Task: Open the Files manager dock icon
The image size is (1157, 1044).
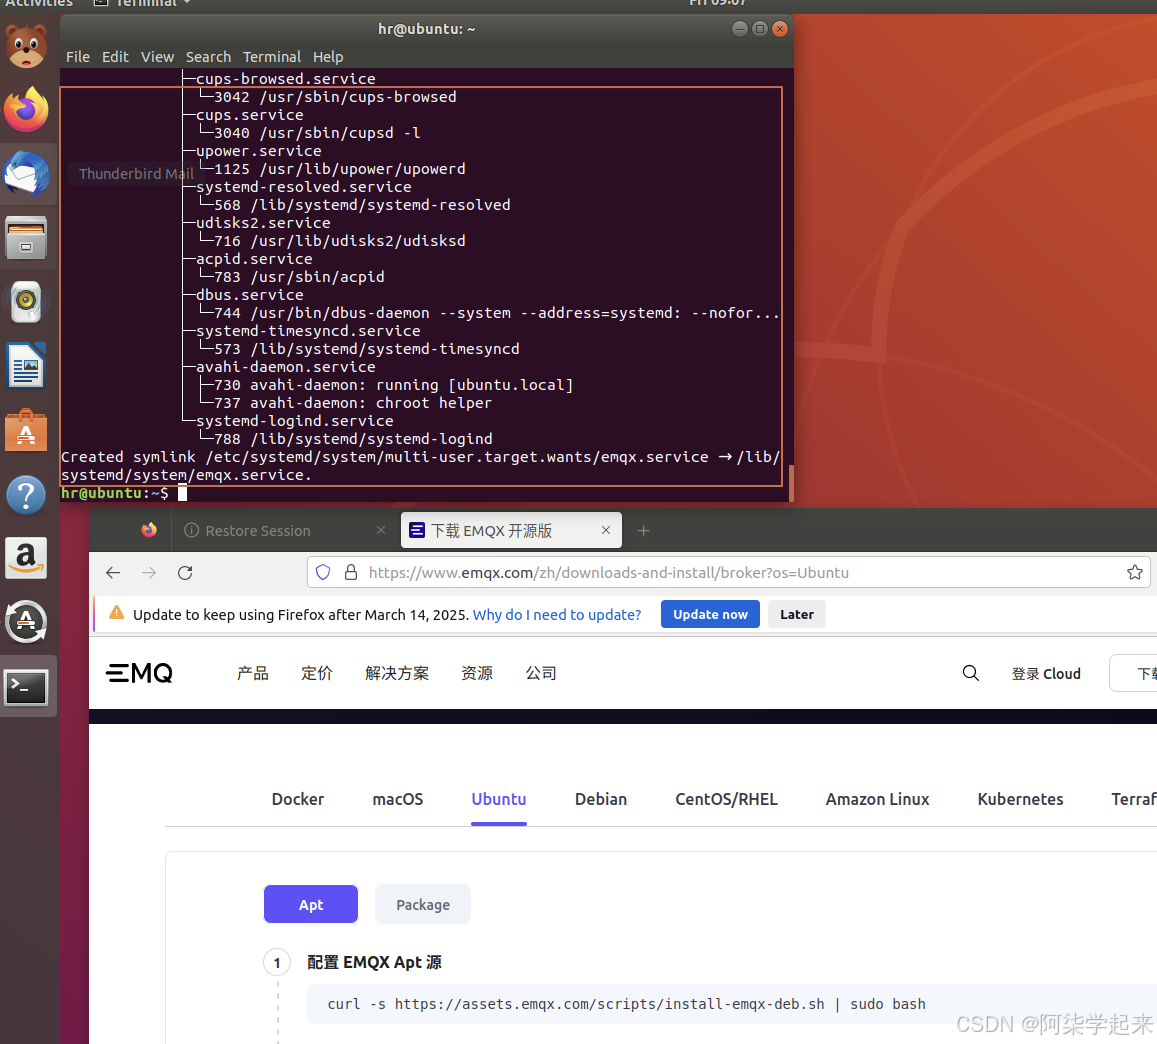Action: pyautogui.click(x=27, y=238)
